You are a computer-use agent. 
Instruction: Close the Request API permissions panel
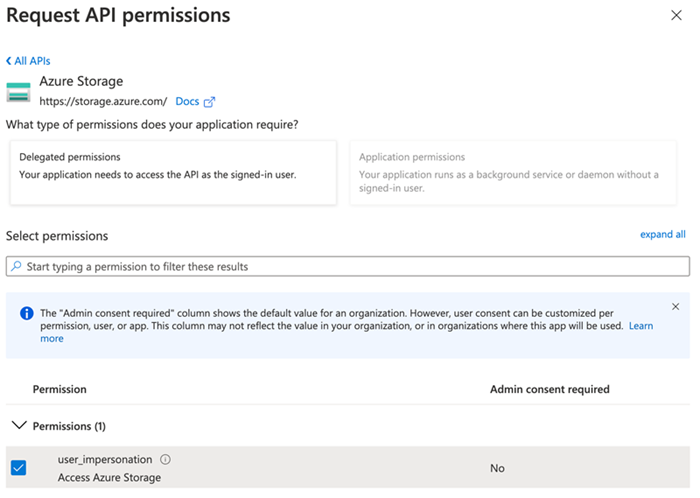point(676,16)
